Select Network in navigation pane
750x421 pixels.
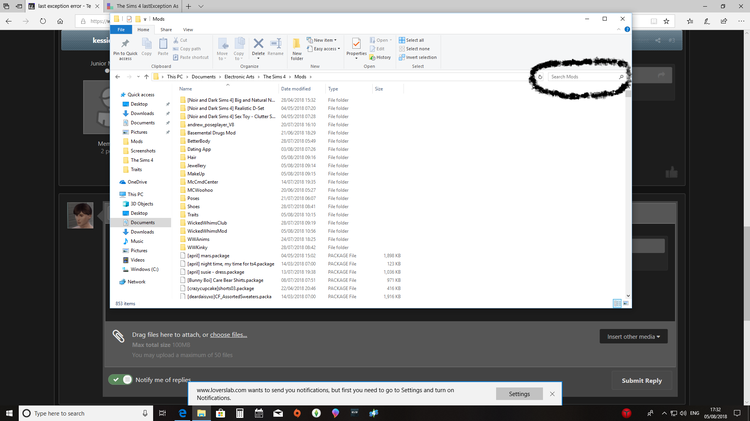136,282
